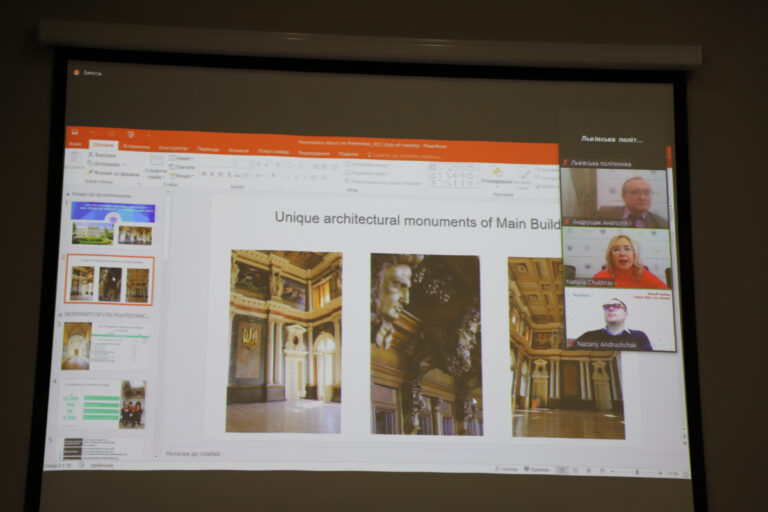The width and height of the screenshot is (768, 512).
Task: Click the Paste icon in the ribbon
Action: pyautogui.click(x=76, y=160)
